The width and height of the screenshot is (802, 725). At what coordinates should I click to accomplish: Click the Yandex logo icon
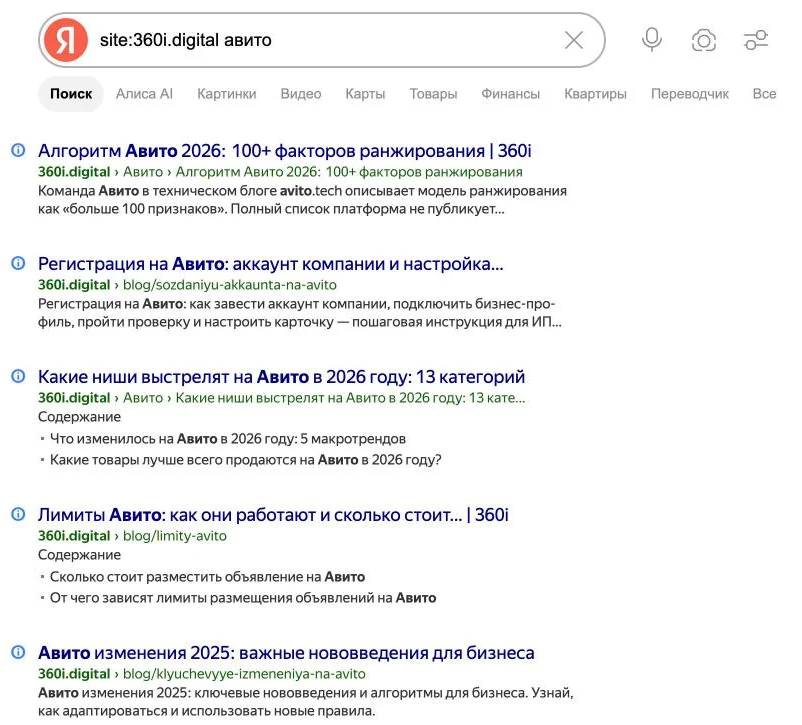pos(65,40)
